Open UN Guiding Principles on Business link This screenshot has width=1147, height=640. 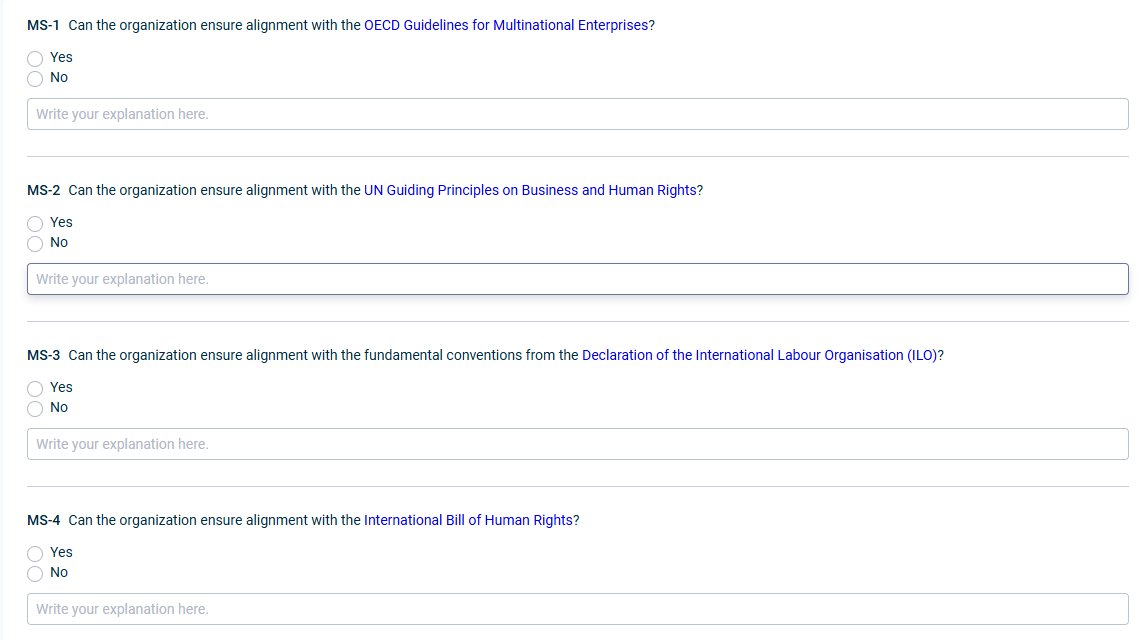point(530,190)
